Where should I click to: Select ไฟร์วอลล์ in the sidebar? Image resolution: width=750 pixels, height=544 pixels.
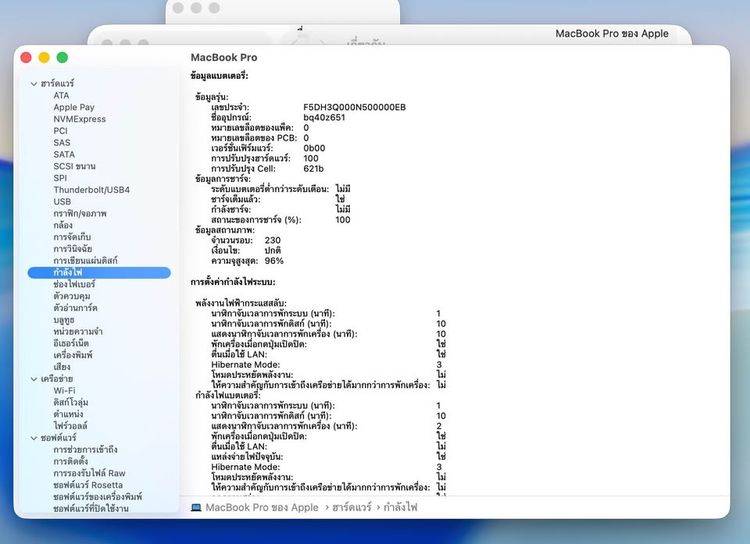click(x=70, y=426)
